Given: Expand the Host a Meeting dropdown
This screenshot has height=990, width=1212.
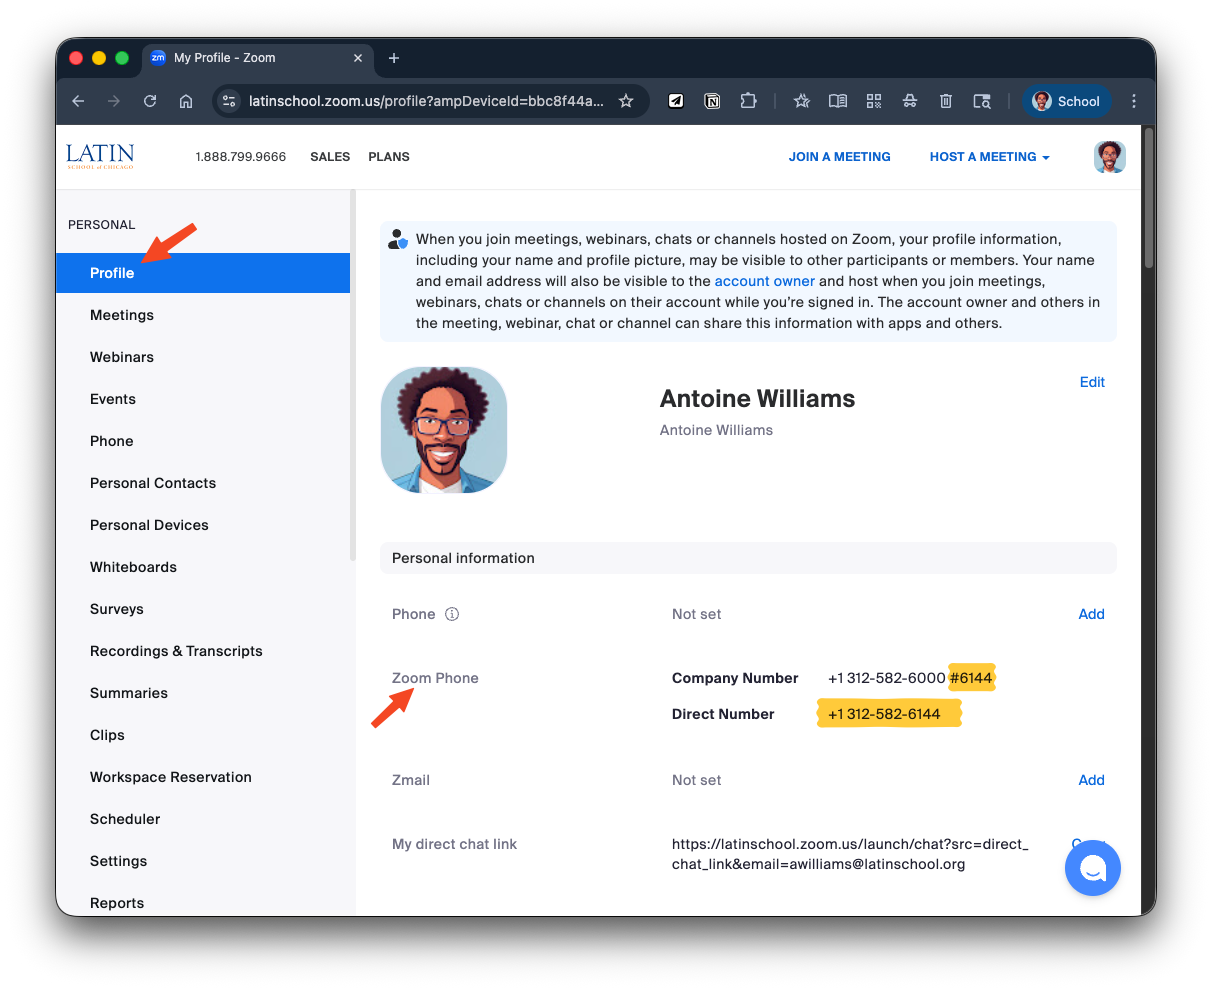Looking at the screenshot, I should coord(989,157).
